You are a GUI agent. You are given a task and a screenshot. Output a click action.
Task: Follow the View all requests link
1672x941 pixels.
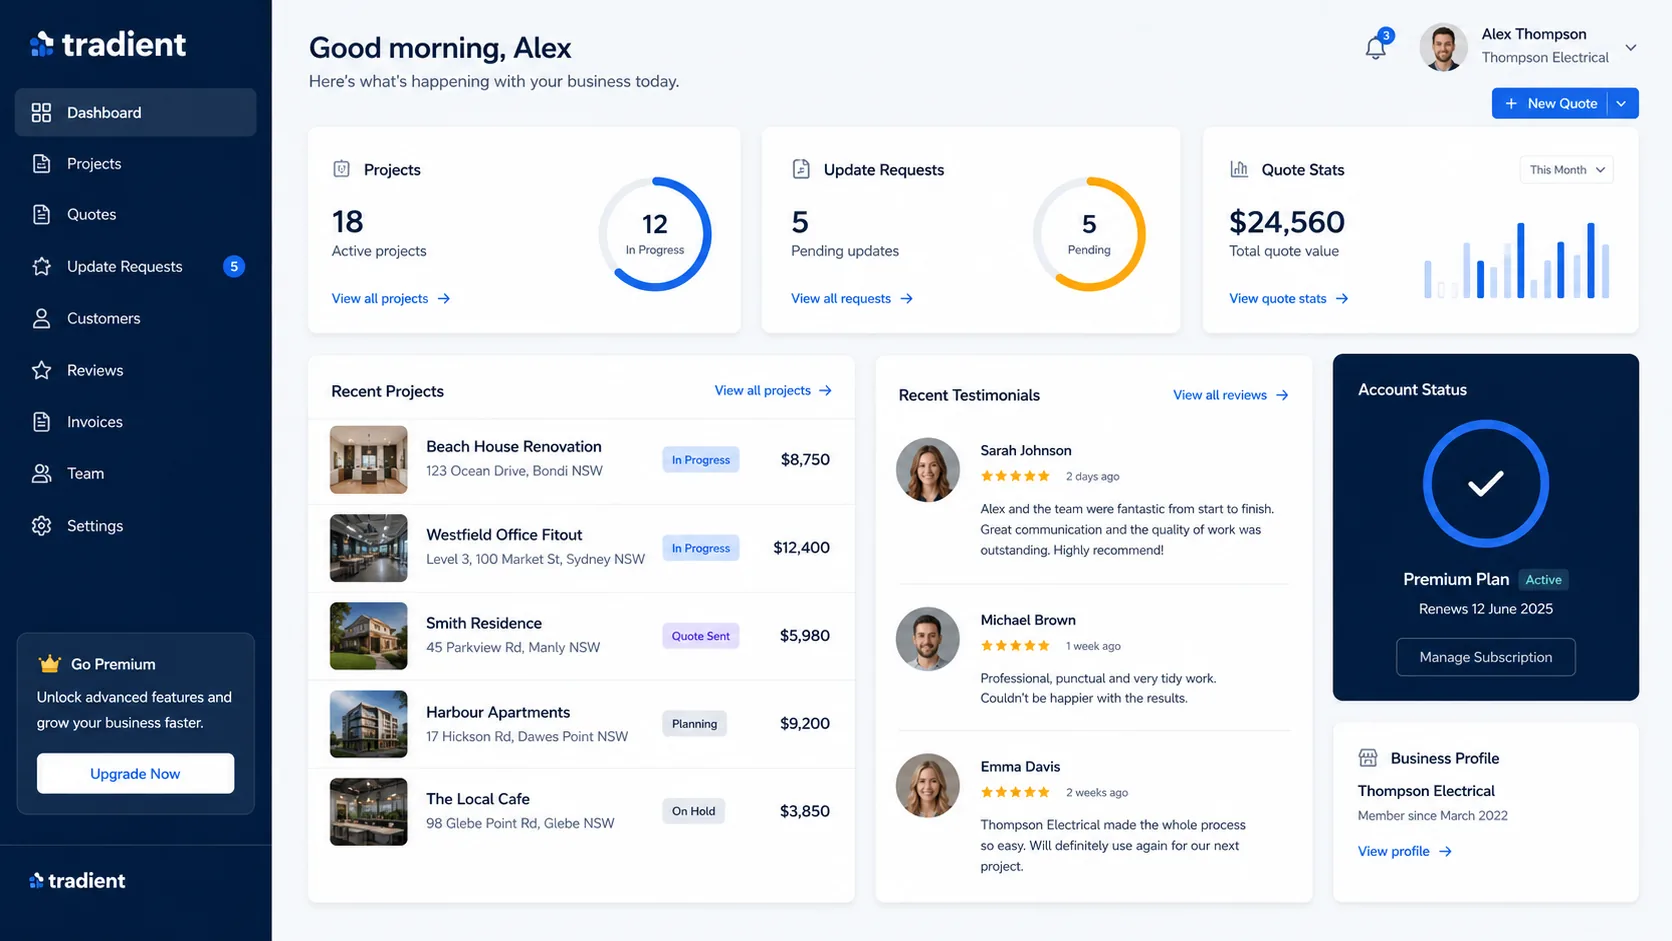pyautogui.click(x=852, y=298)
